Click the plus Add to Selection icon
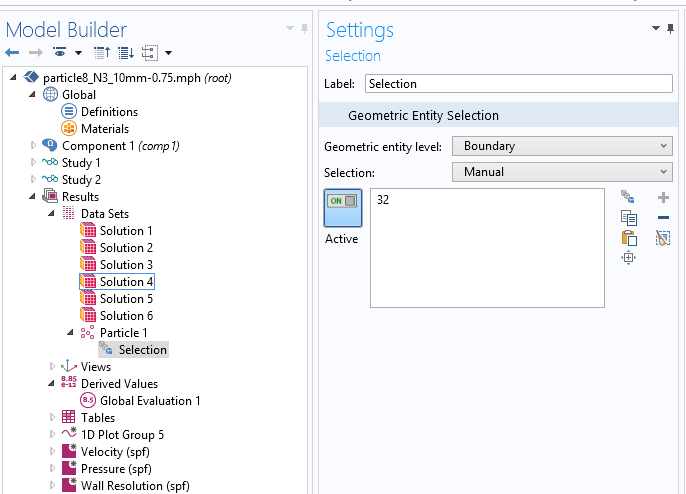686x494 pixels. (662, 198)
